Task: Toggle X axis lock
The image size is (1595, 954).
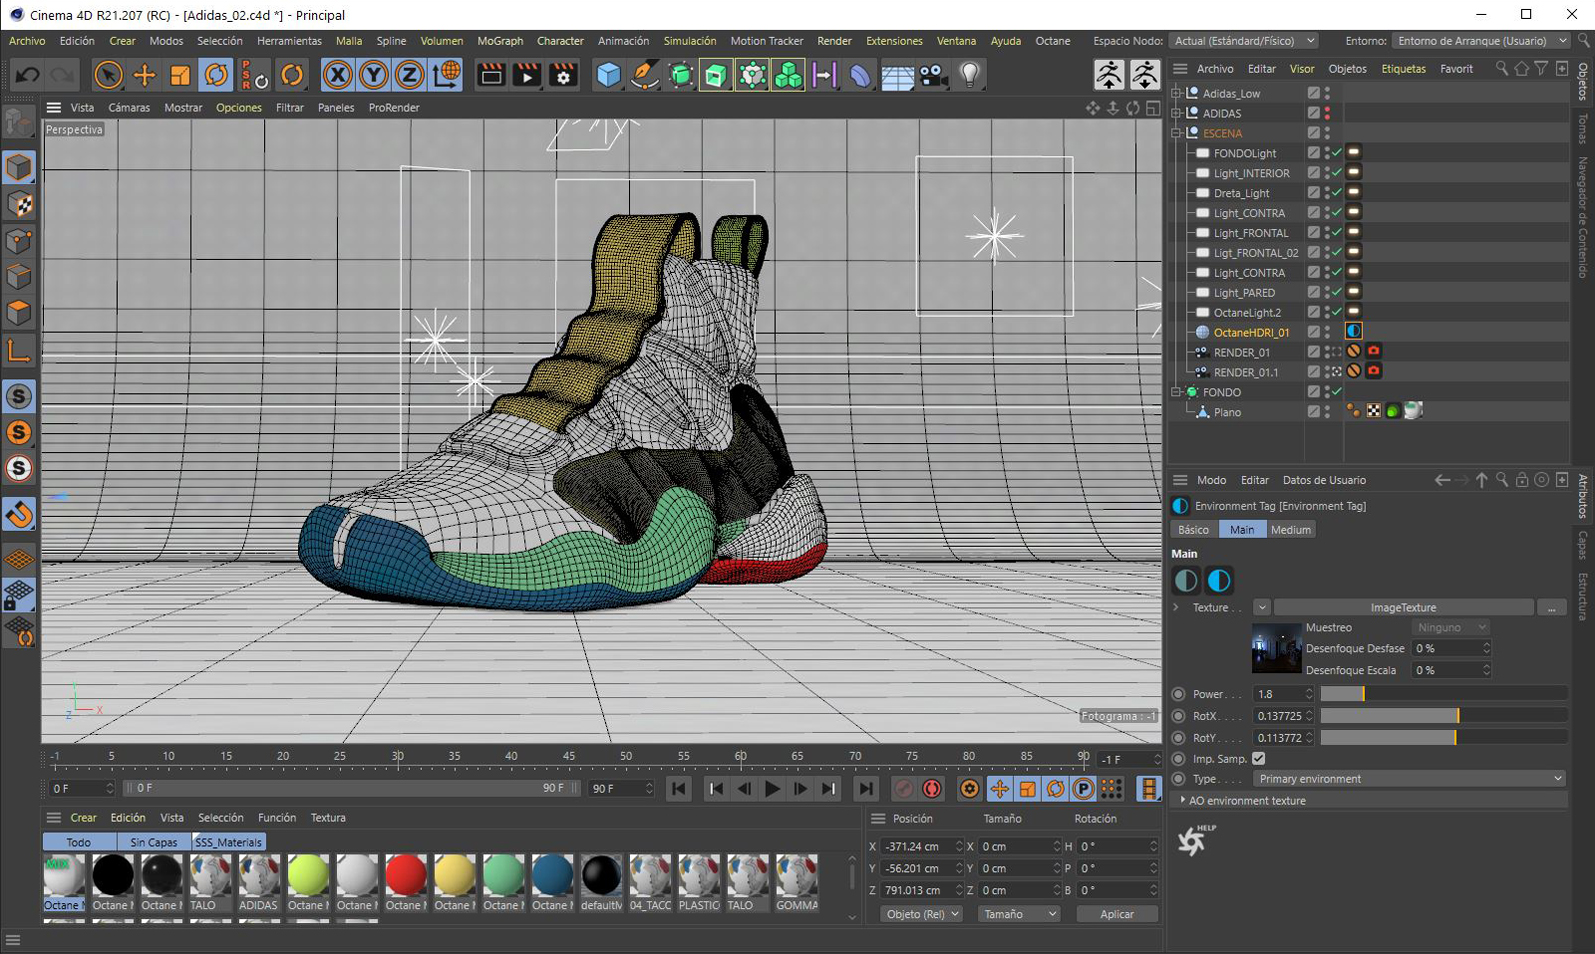Action: point(338,75)
